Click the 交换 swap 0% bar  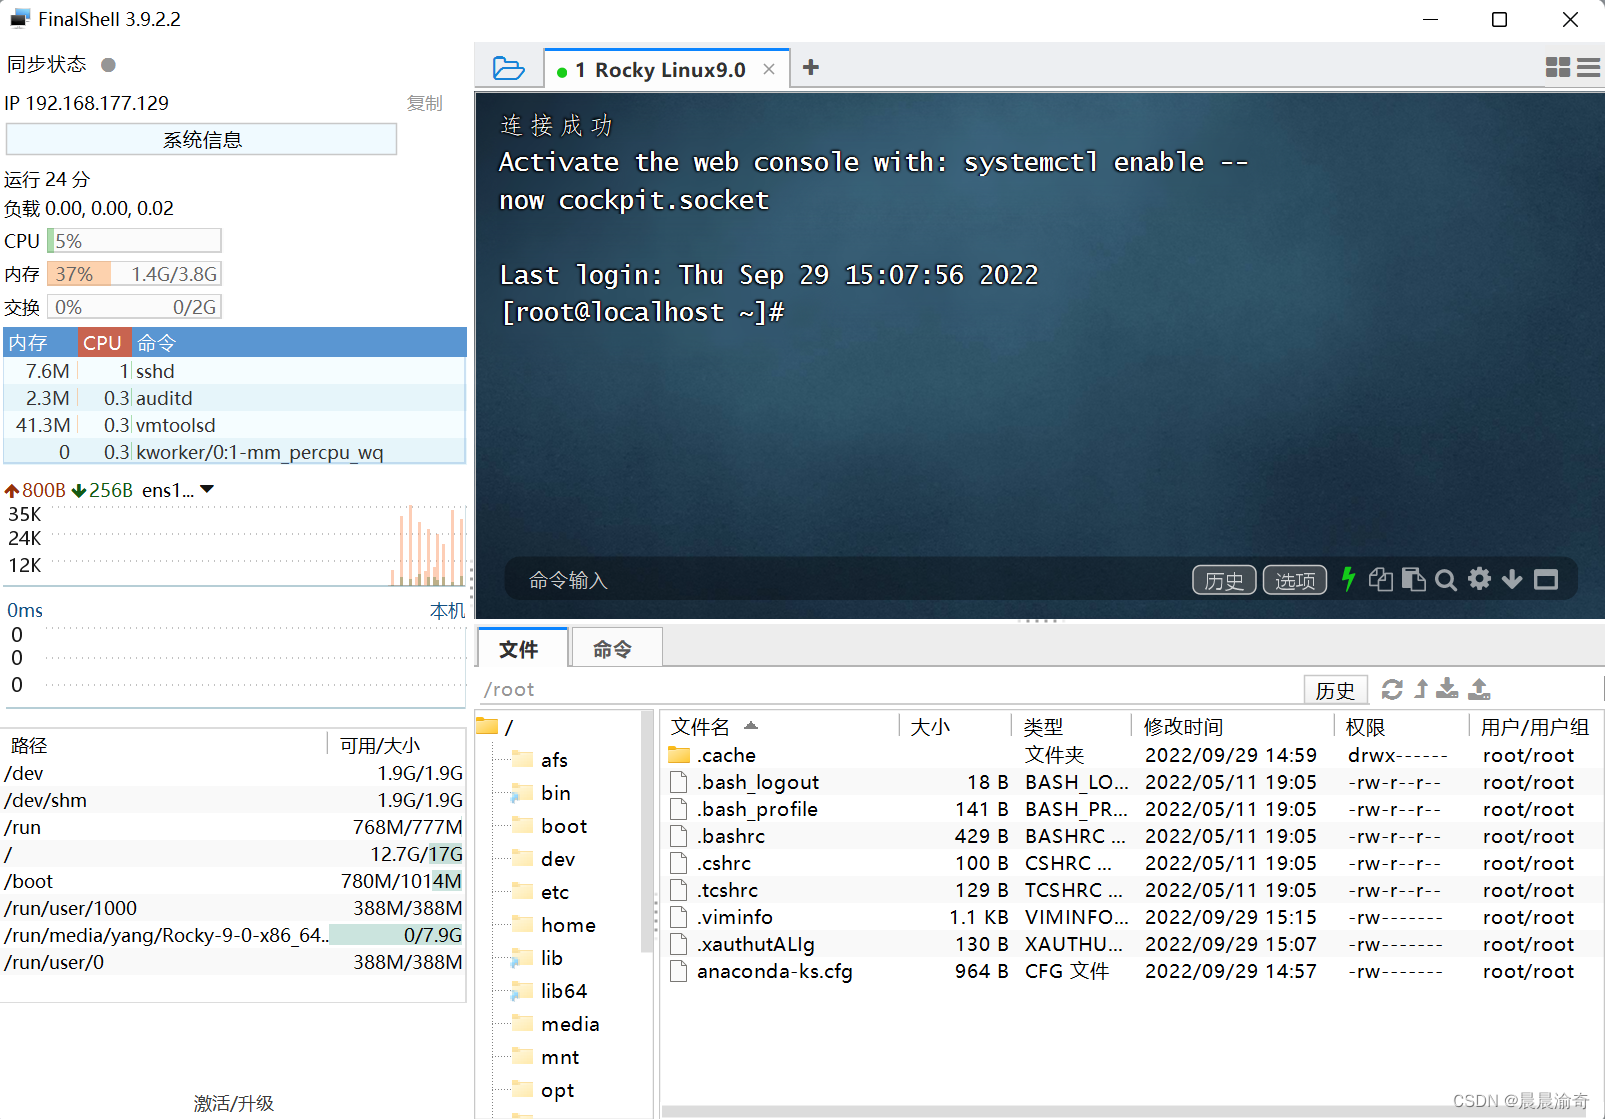134,307
